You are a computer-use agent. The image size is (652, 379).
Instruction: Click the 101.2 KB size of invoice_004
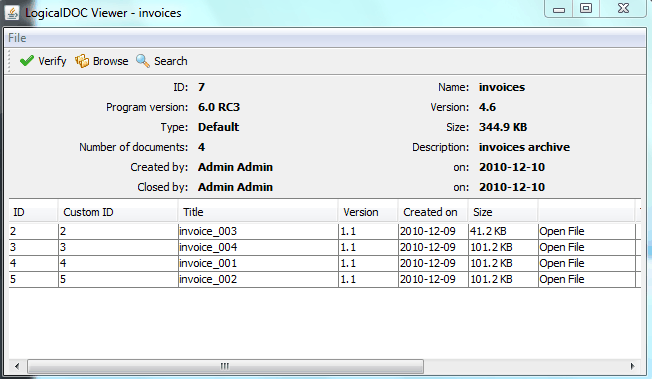click(503, 247)
